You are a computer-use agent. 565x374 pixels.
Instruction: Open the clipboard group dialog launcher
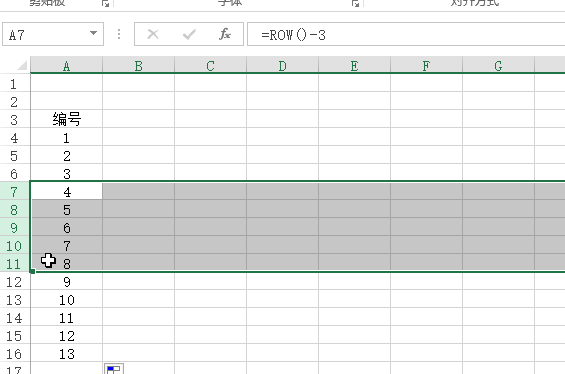(x=105, y=4)
